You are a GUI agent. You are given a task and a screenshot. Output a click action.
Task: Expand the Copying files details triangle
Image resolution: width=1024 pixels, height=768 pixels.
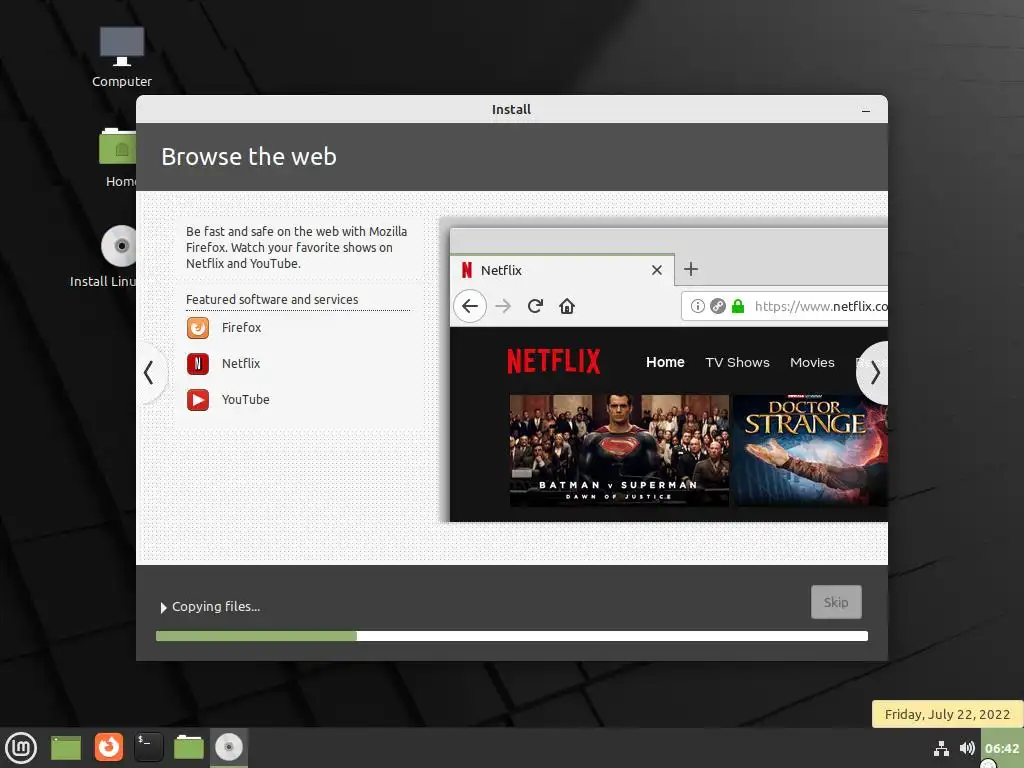point(163,607)
